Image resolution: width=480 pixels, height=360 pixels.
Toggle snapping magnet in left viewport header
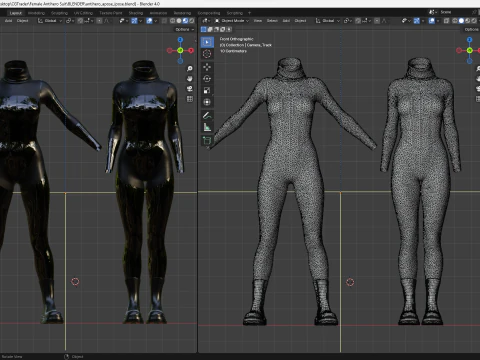tap(80, 21)
